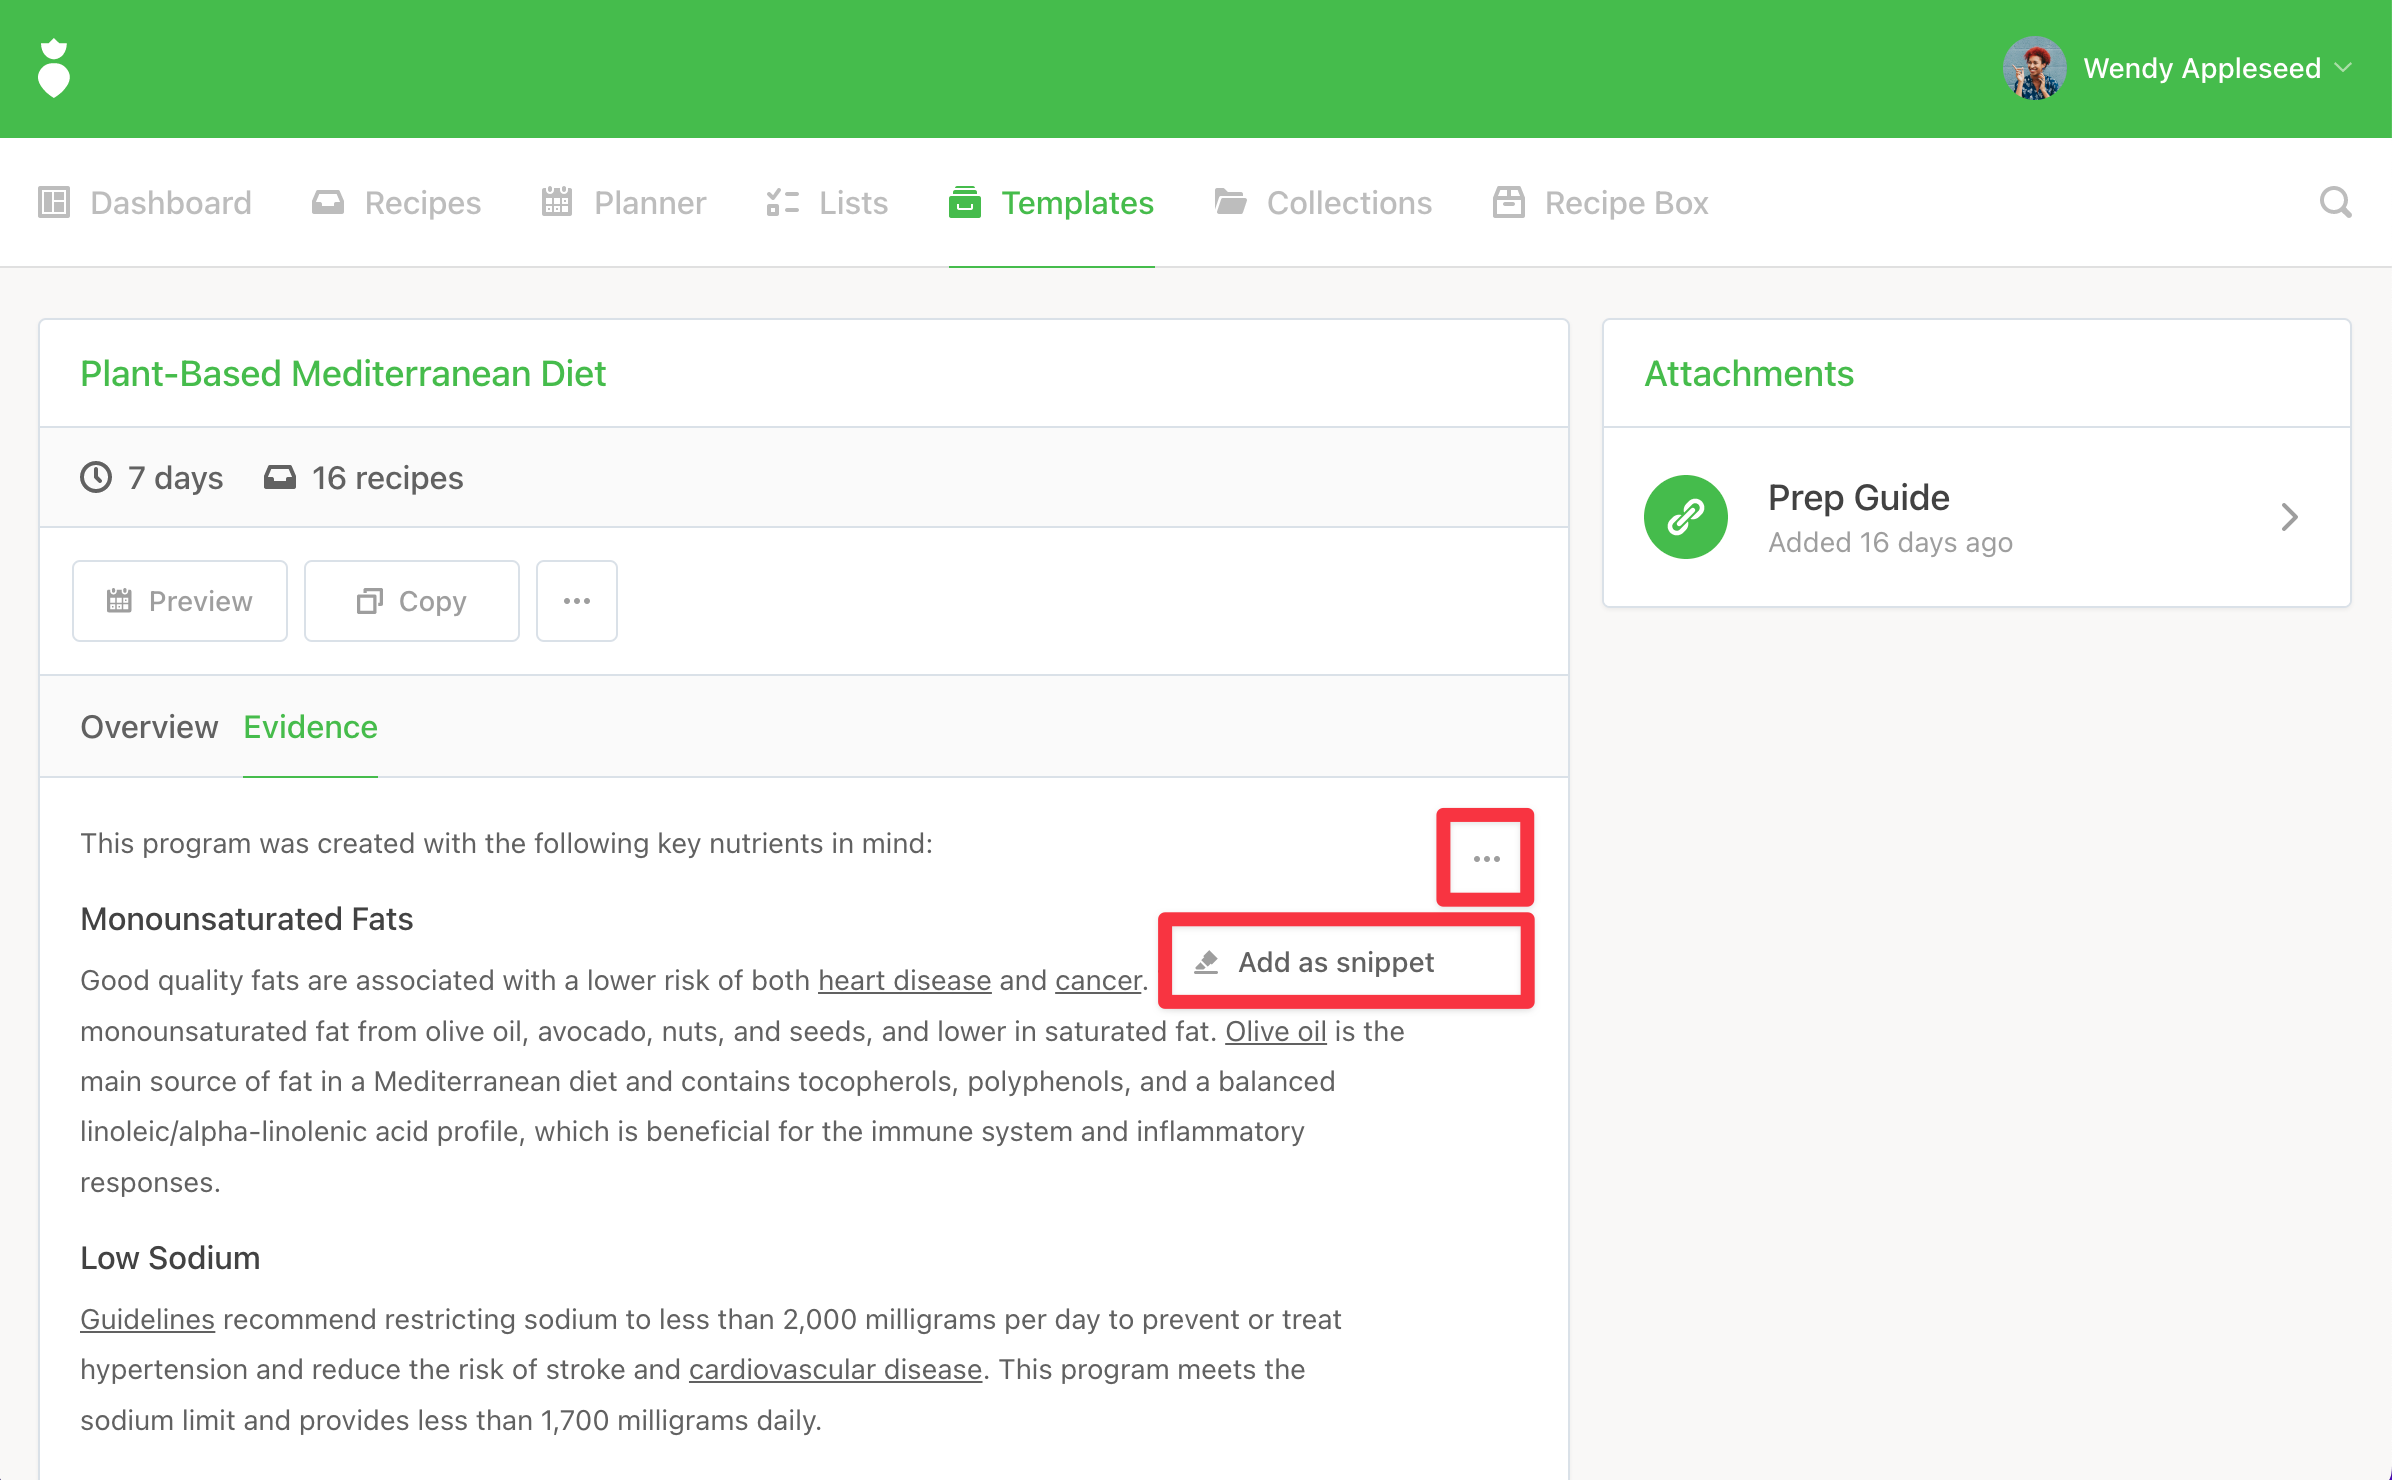The image size is (2392, 1480).
Task: Open Prep Guide via its chevron arrow
Action: 2290,517
